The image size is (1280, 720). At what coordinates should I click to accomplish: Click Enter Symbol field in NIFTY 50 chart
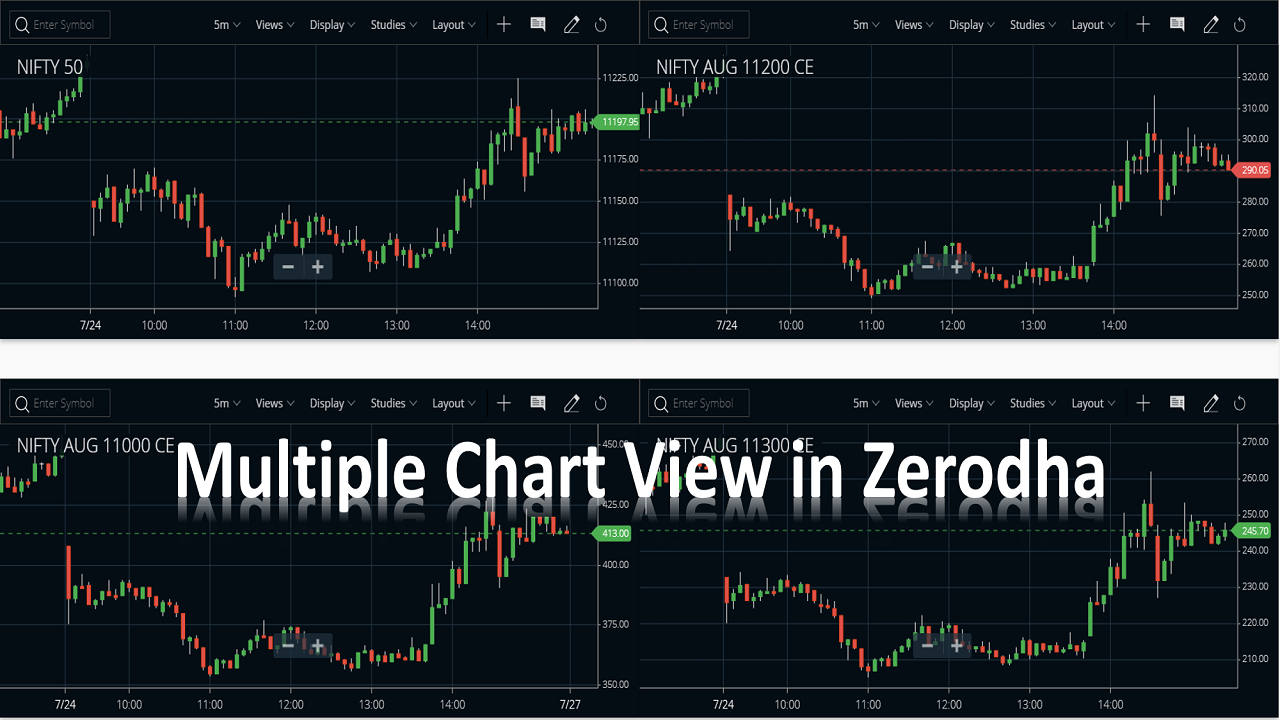(x=60, y=25)
